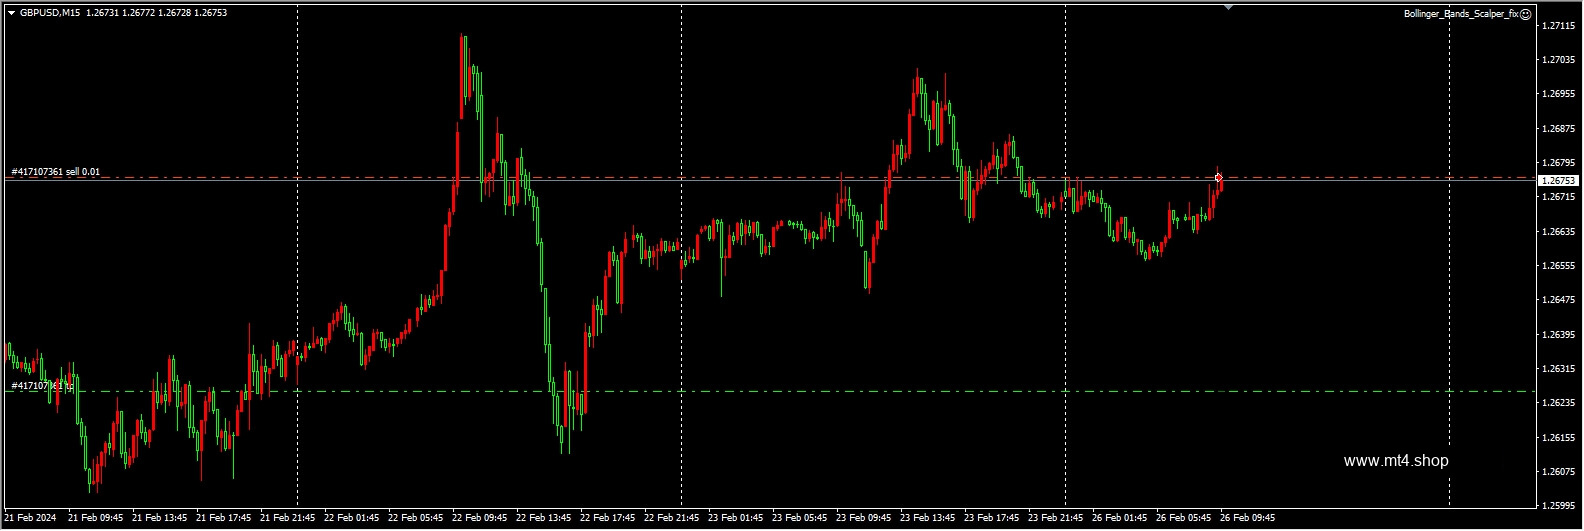Click the '22 Feb 05:45' time axis label
This screenshot has height=531, width=1584.
pos(415,518)
